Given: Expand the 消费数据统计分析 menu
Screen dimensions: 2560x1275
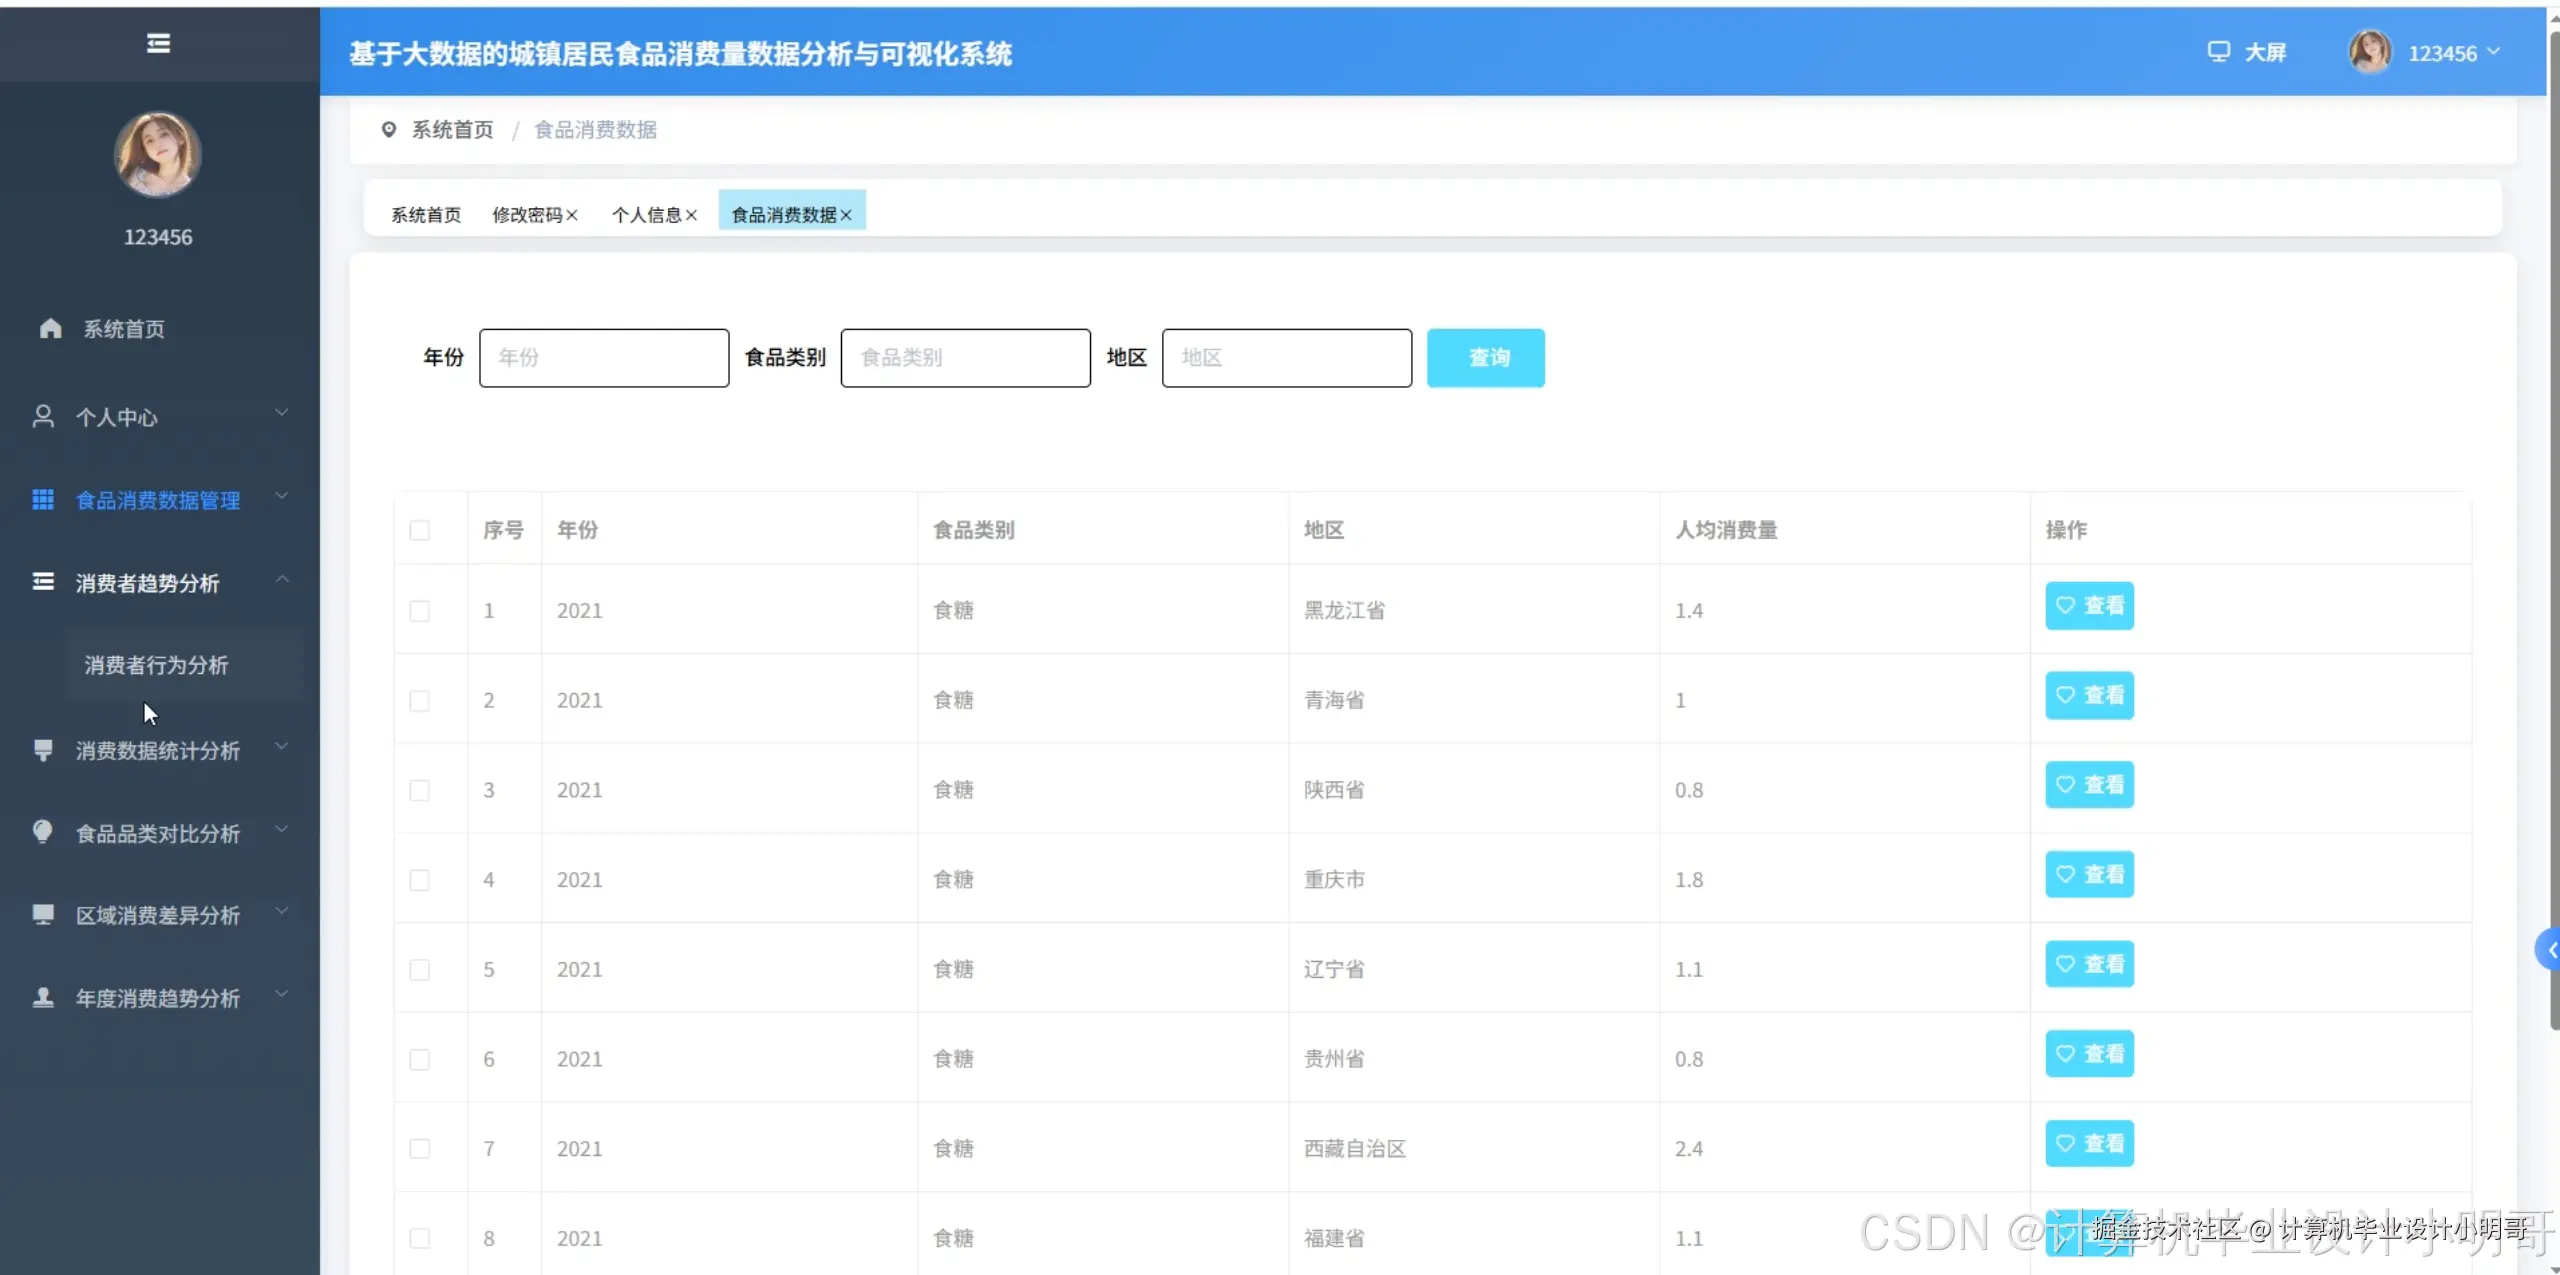Looking at the screenshot, I should coord(158,751).
